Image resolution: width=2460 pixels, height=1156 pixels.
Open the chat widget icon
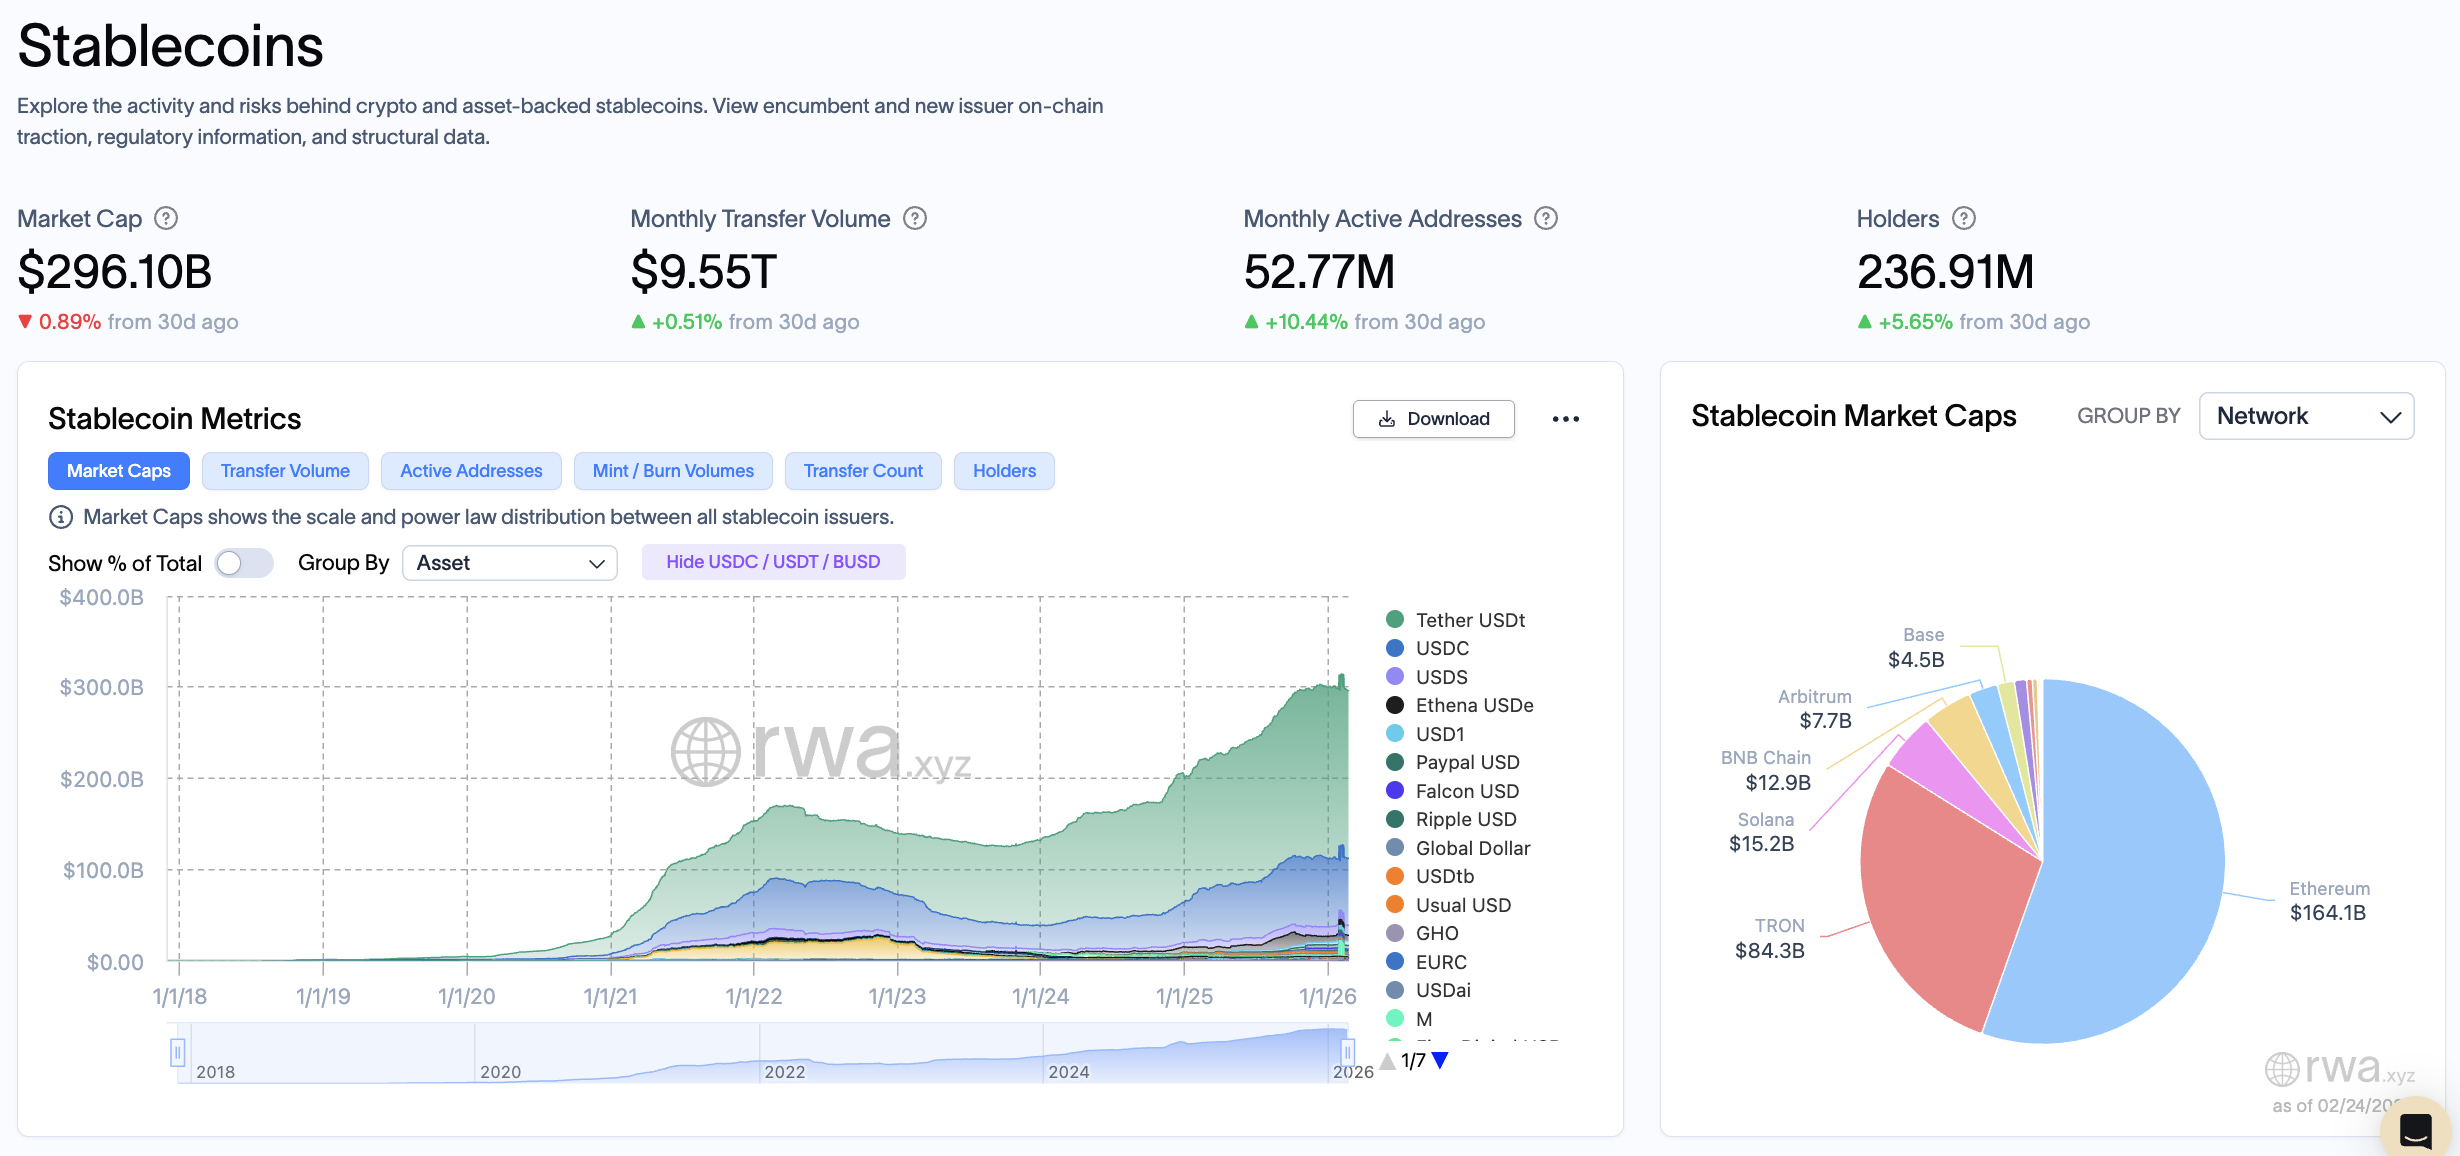[2414, 1131]
